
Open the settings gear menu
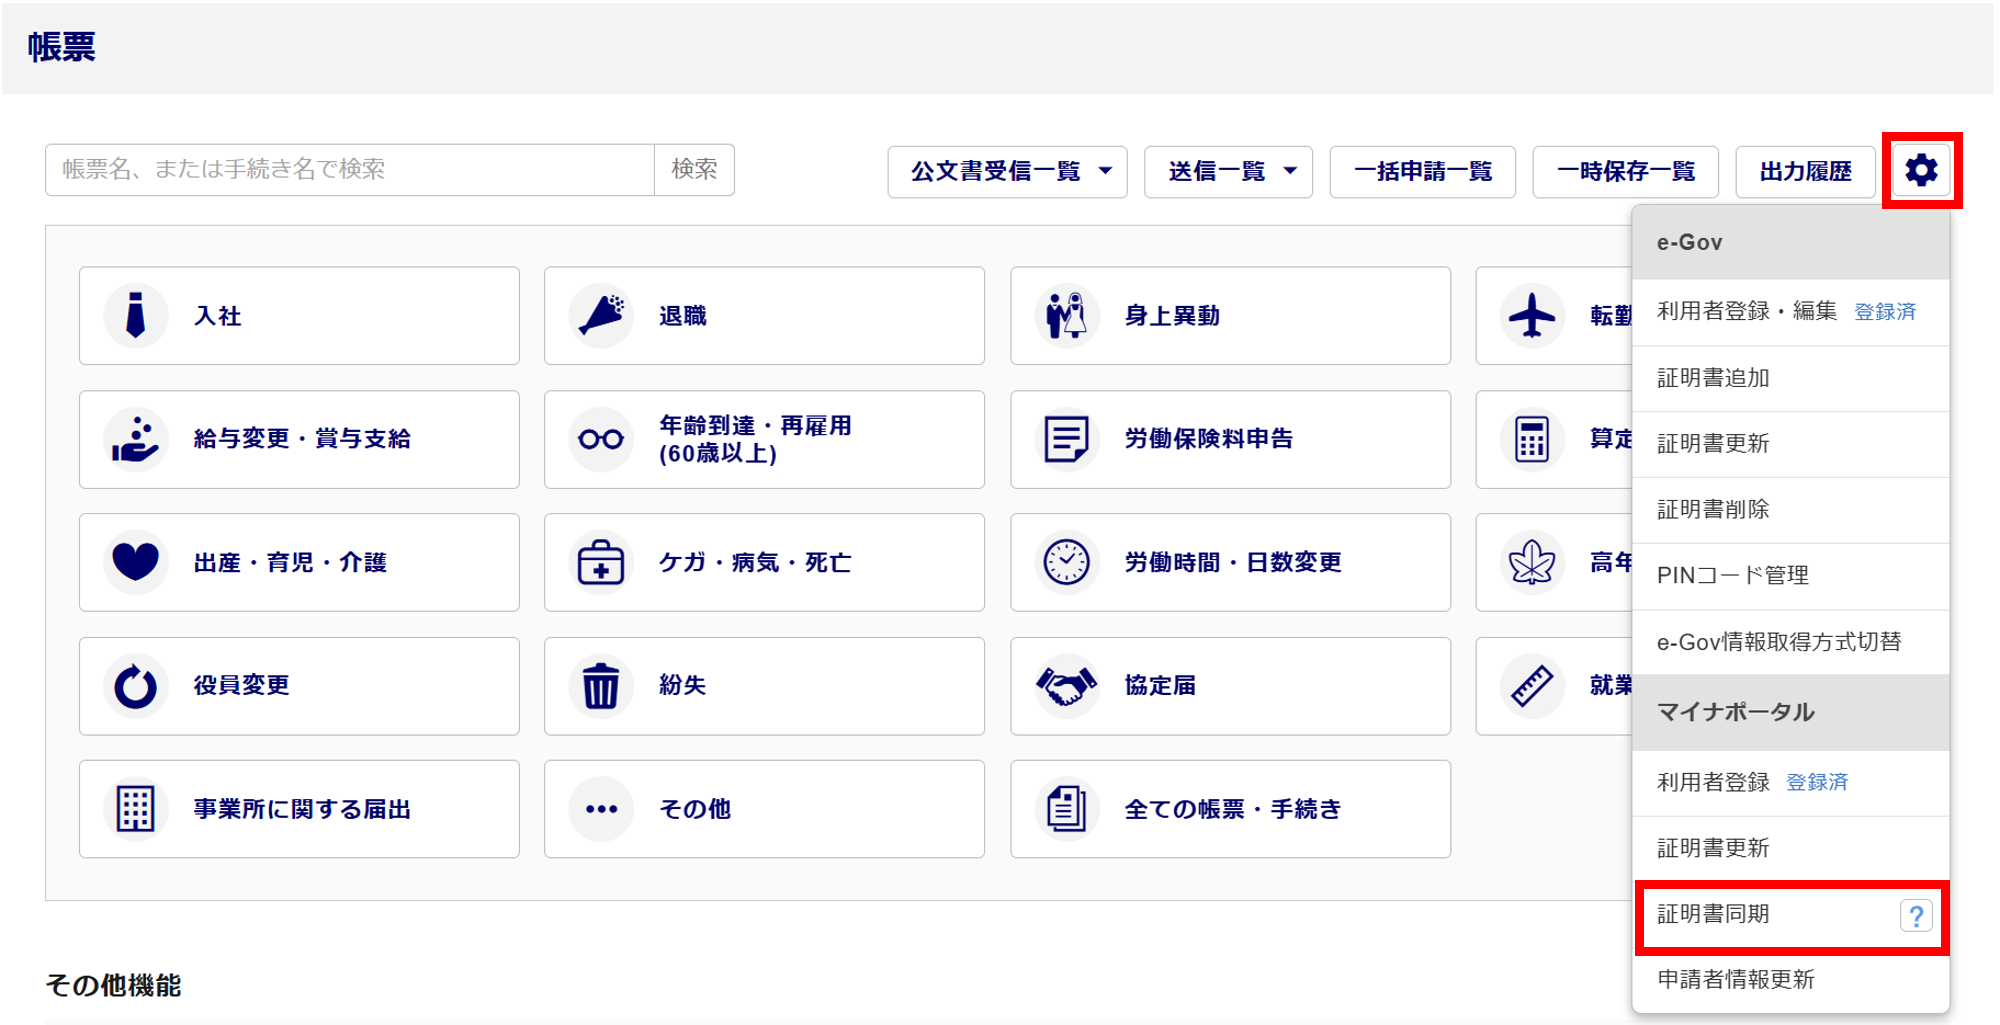(x=1921, y=171)
